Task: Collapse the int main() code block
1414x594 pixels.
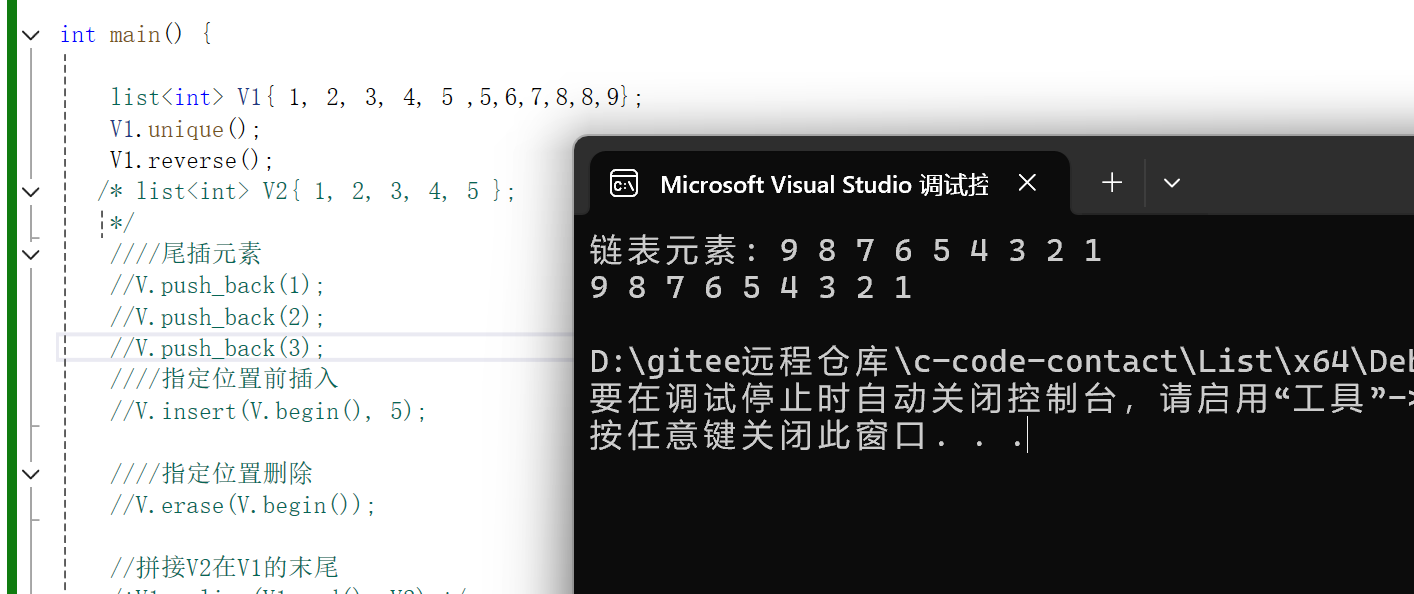Action: [x=31, y=34]
